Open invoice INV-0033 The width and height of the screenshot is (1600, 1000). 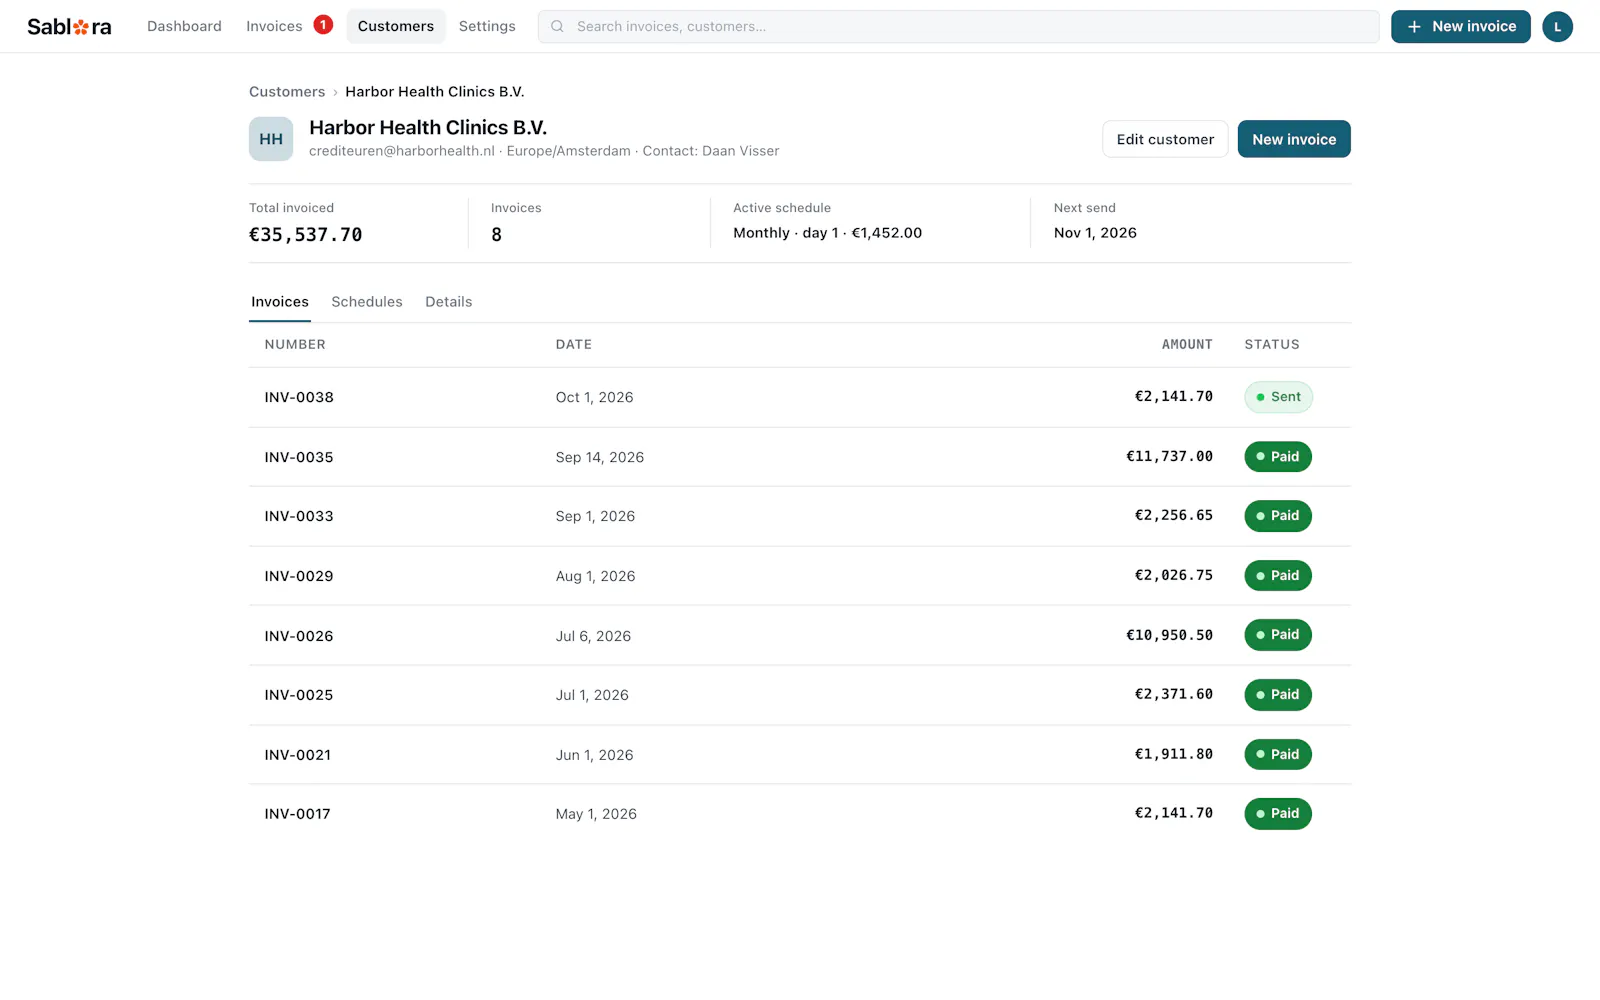tap(800, 516)
